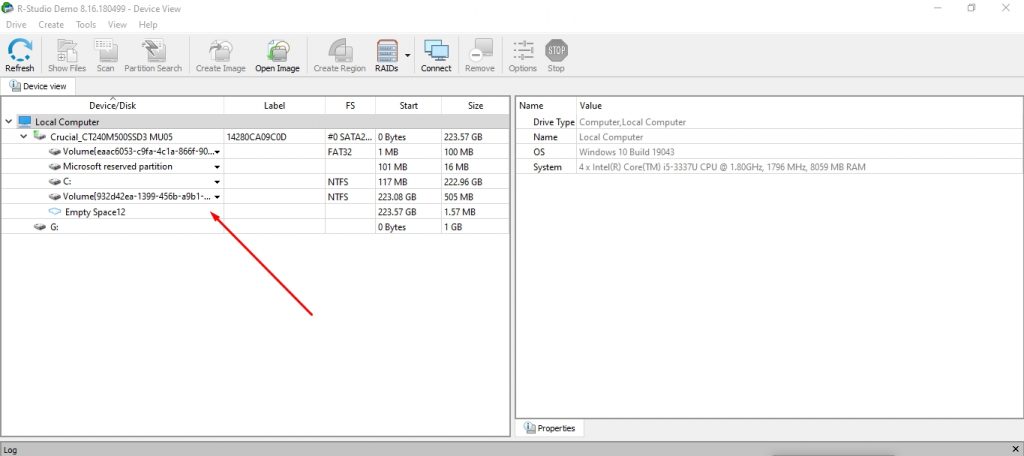Viewport: 1024px width, 456px height.
Task: Collapse the Local Computer tree node
Action: [8, 122]
